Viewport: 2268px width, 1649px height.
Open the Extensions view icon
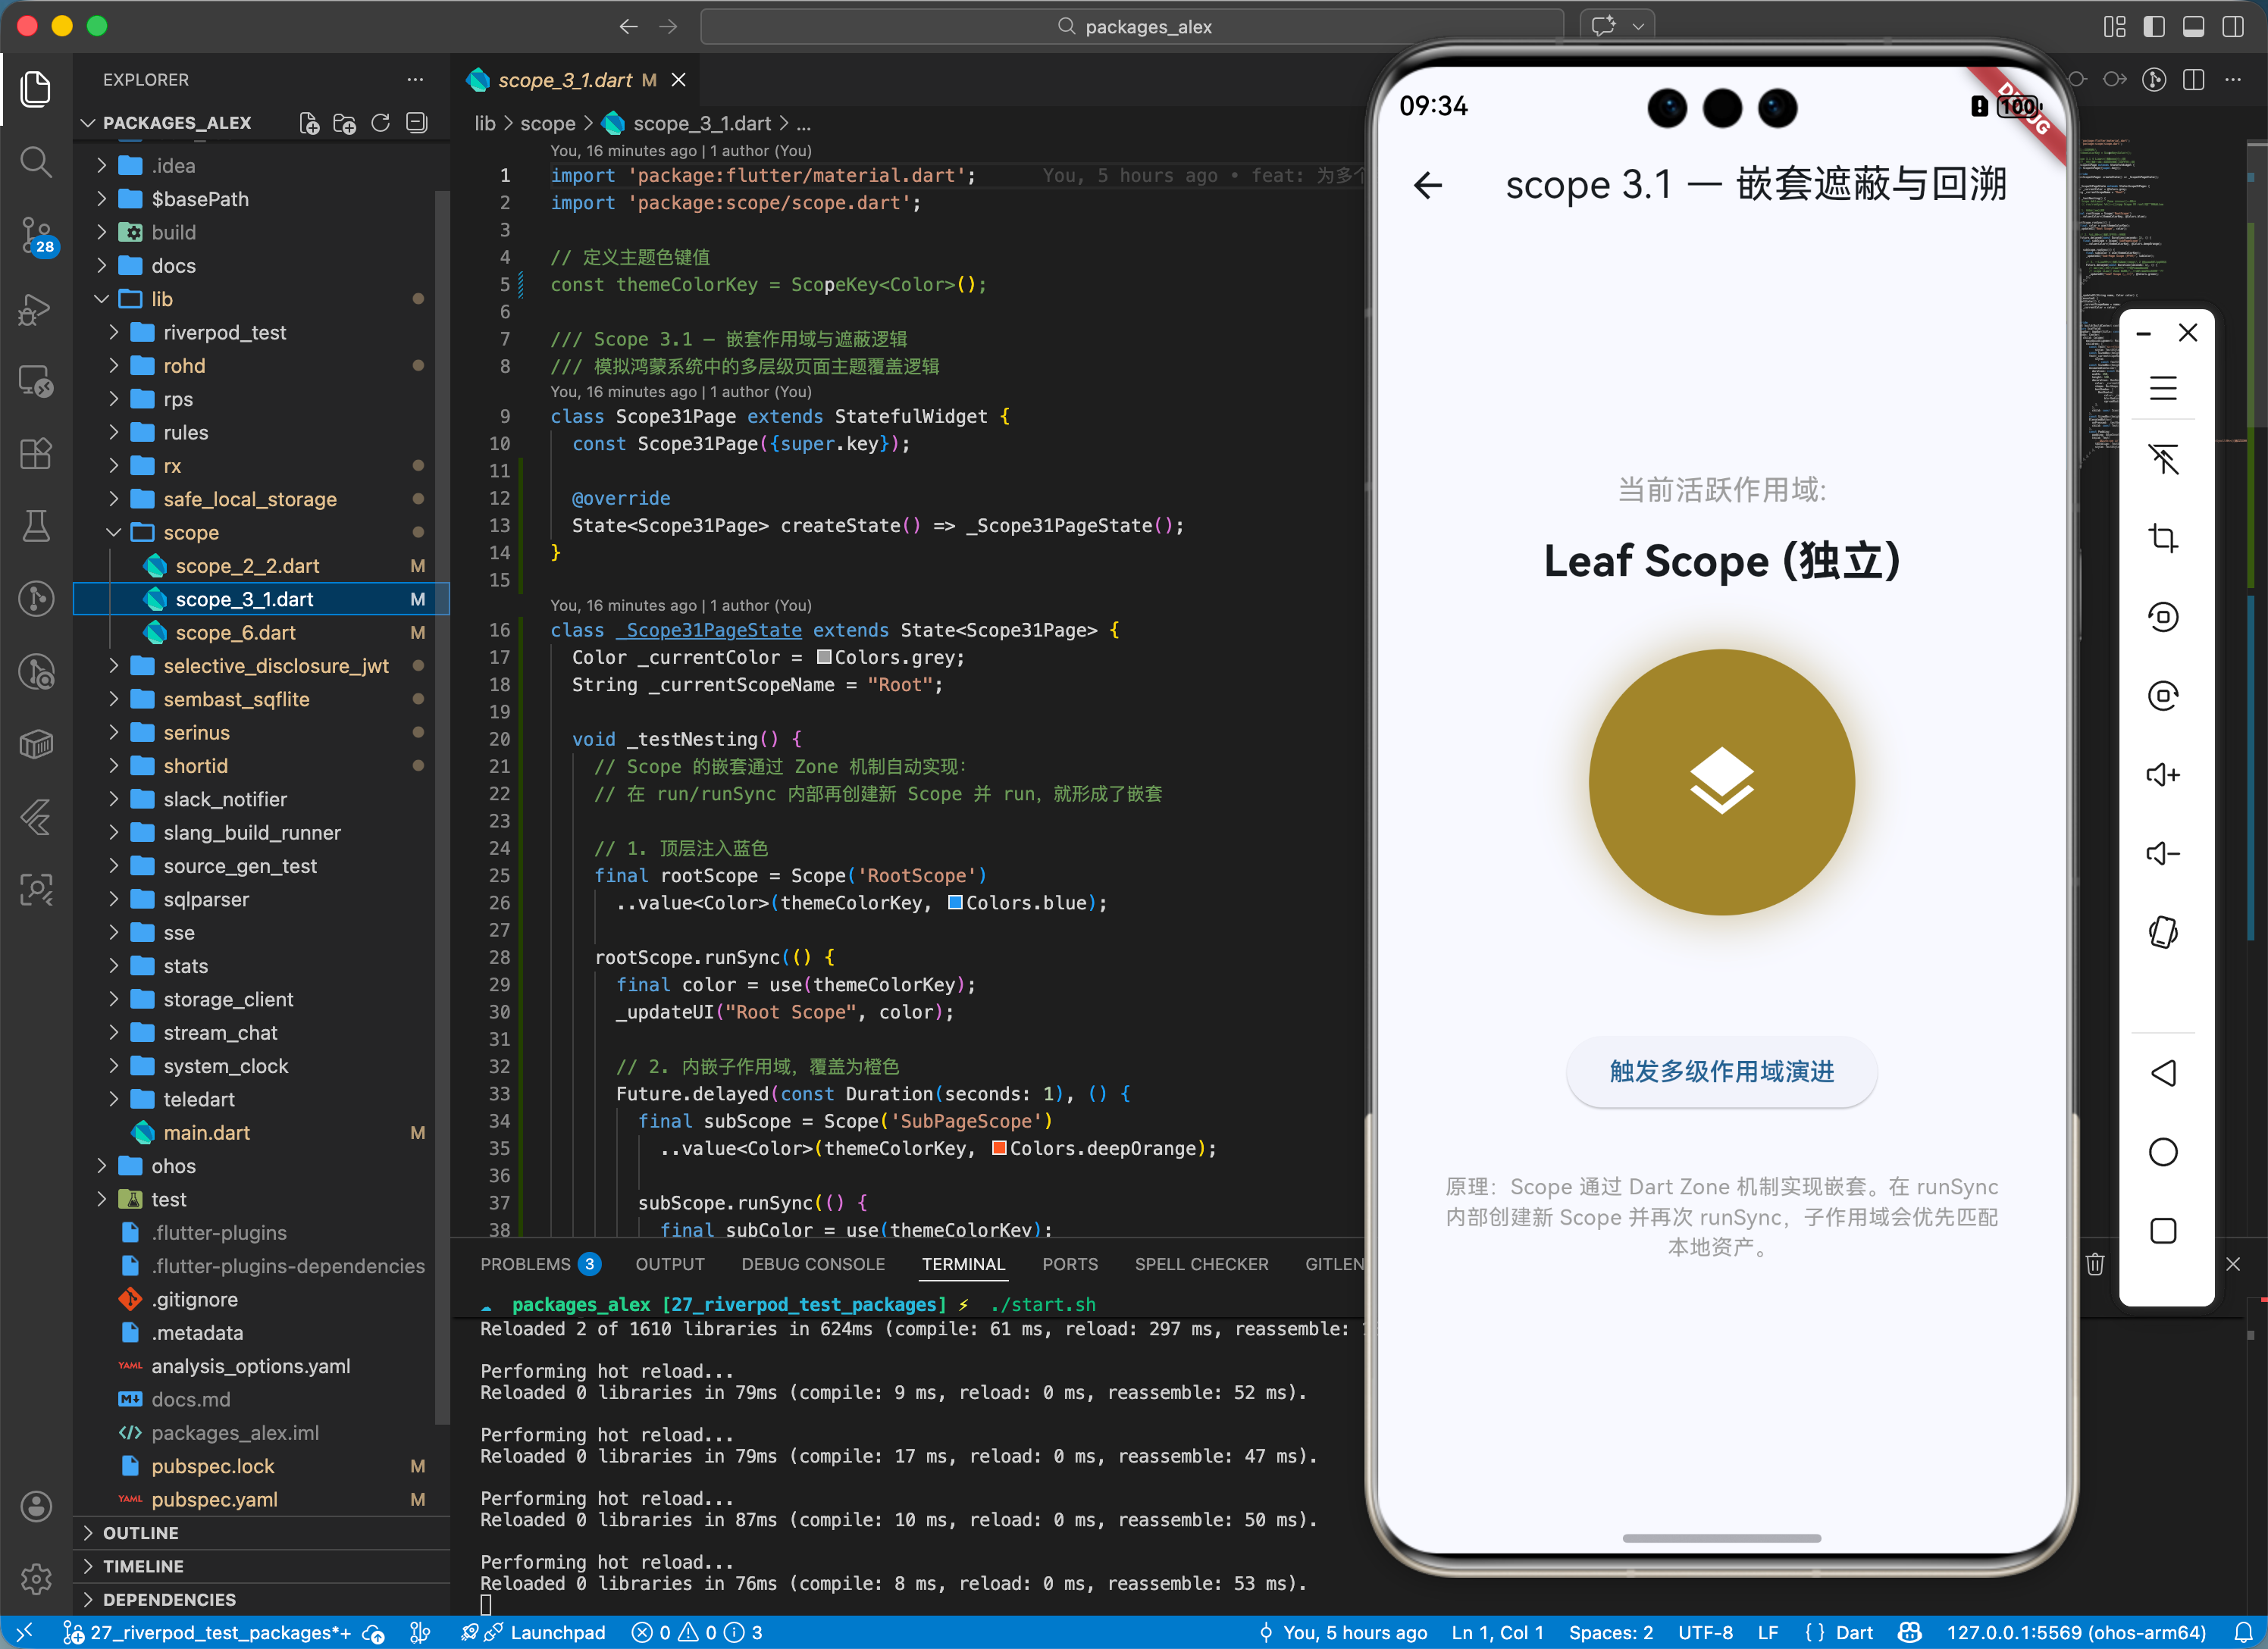(36, 453)
